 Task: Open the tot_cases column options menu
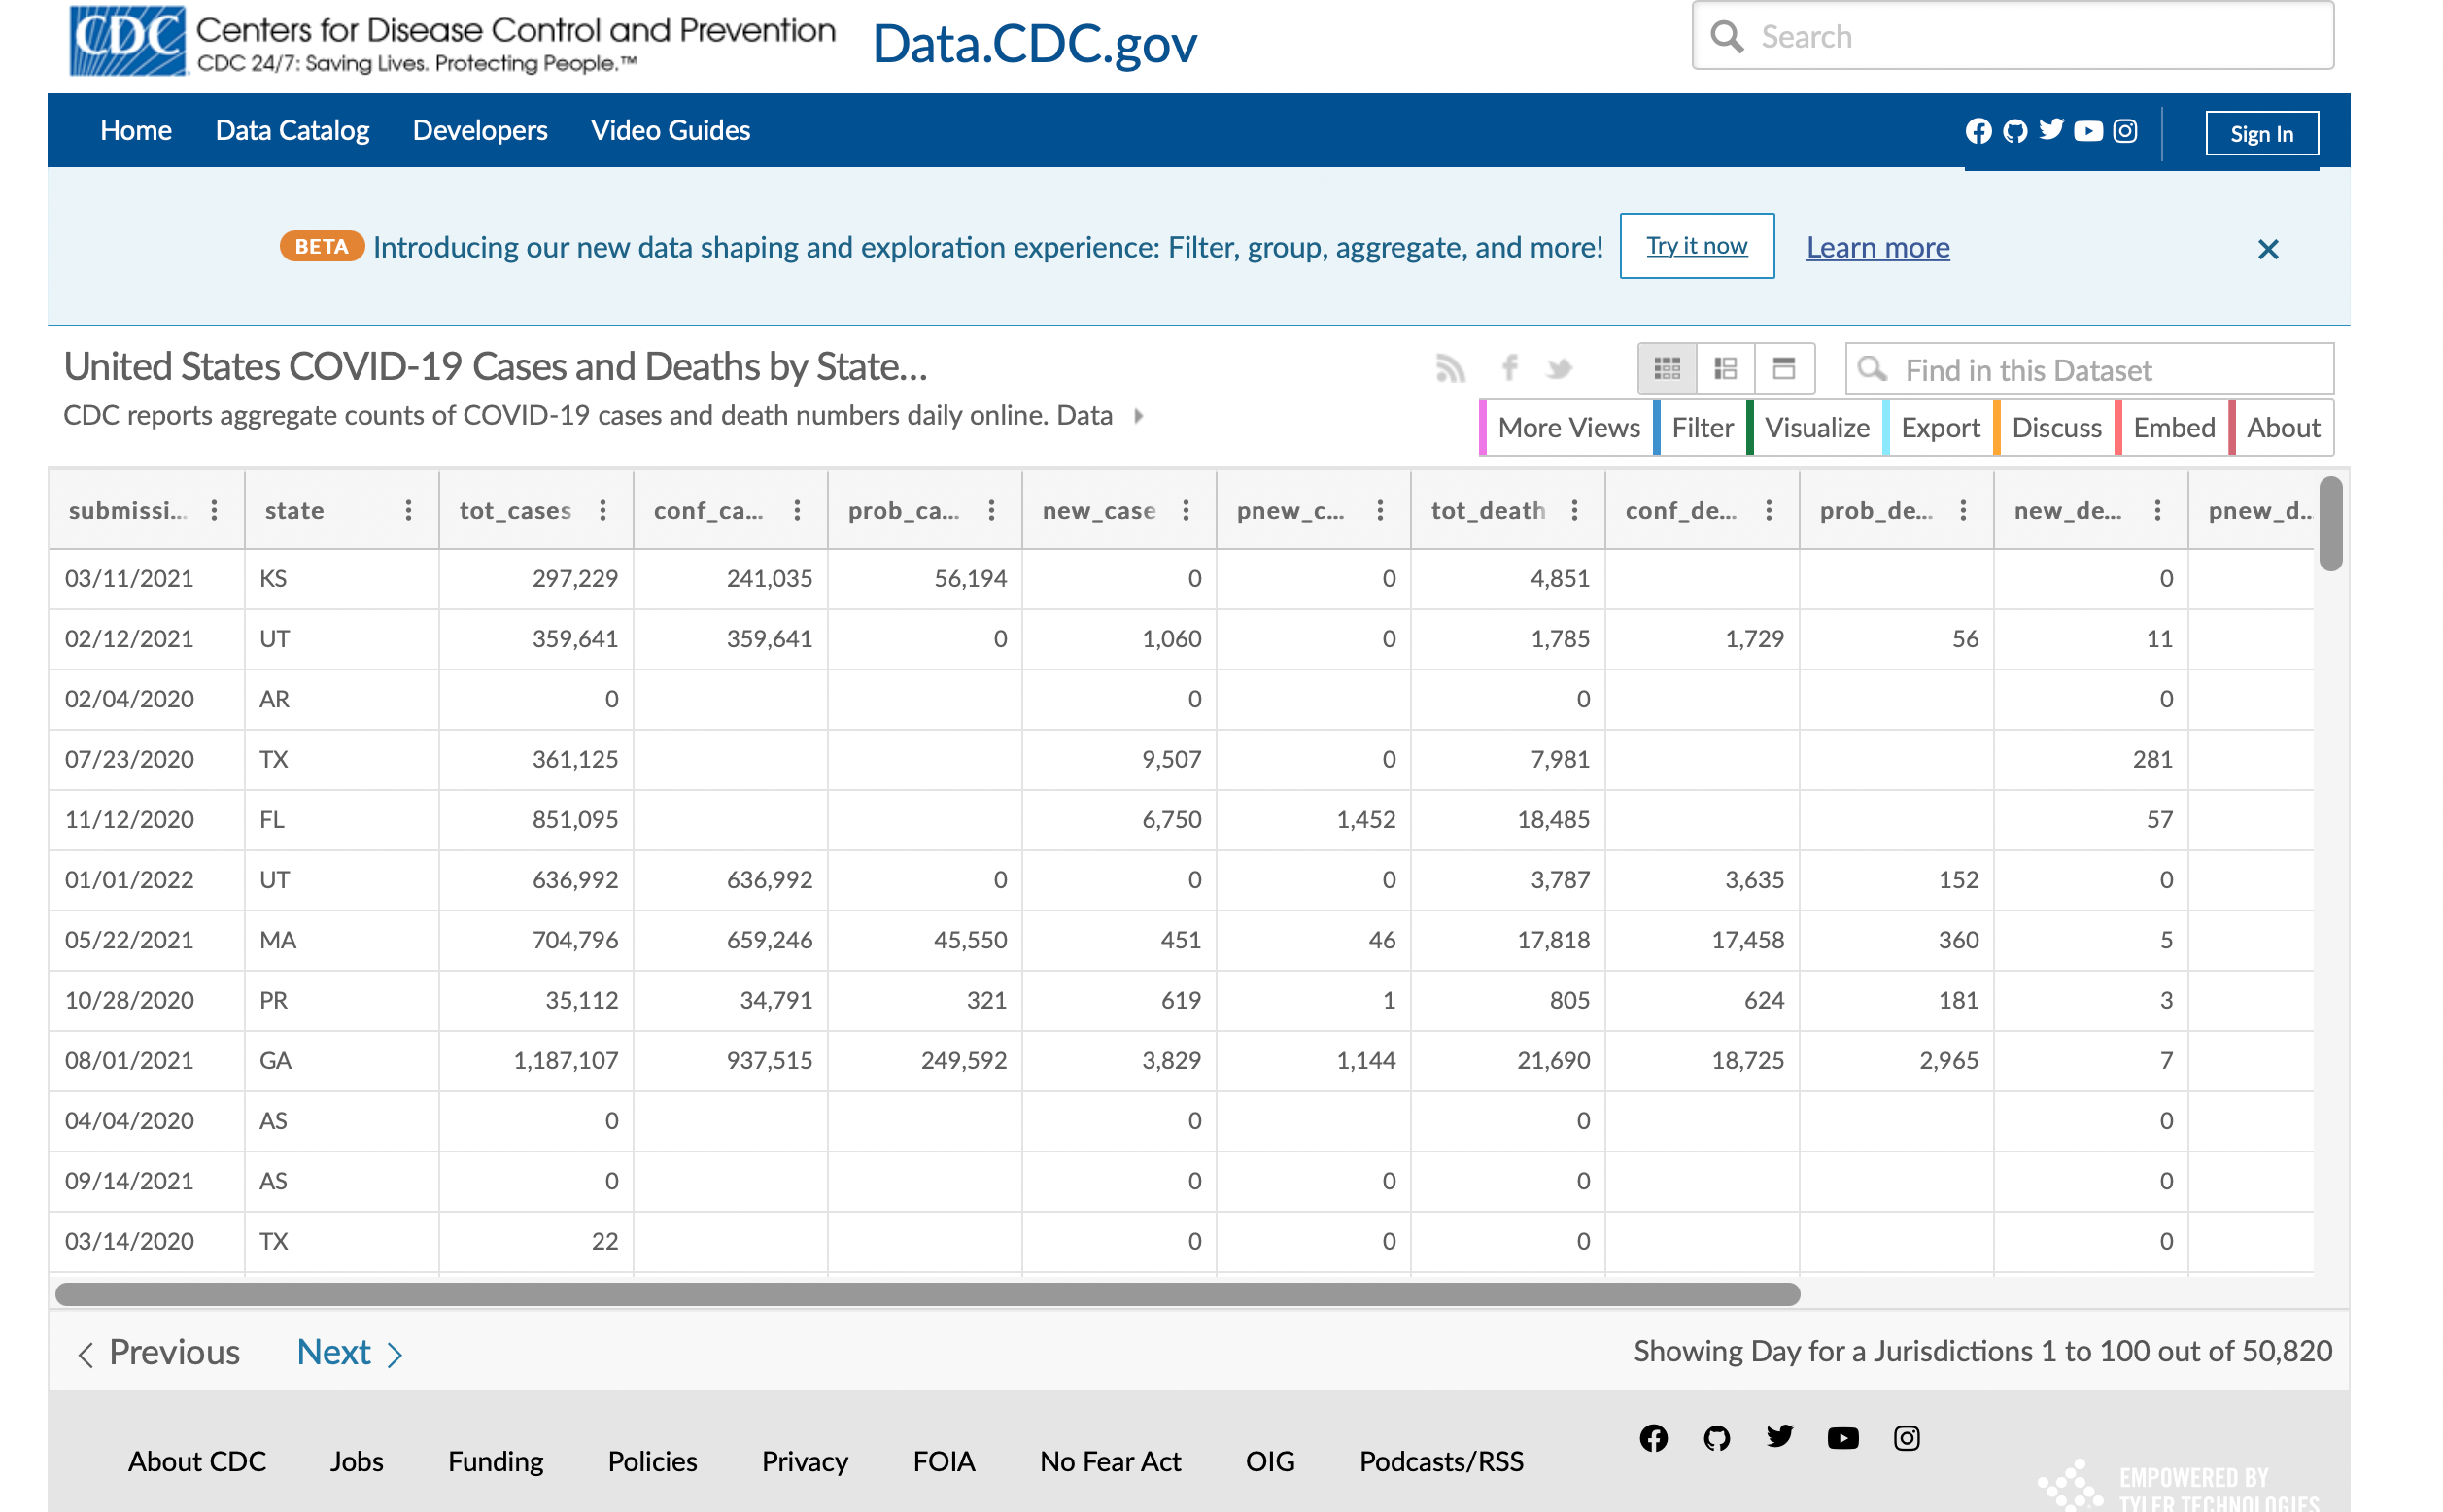(603, 511)
